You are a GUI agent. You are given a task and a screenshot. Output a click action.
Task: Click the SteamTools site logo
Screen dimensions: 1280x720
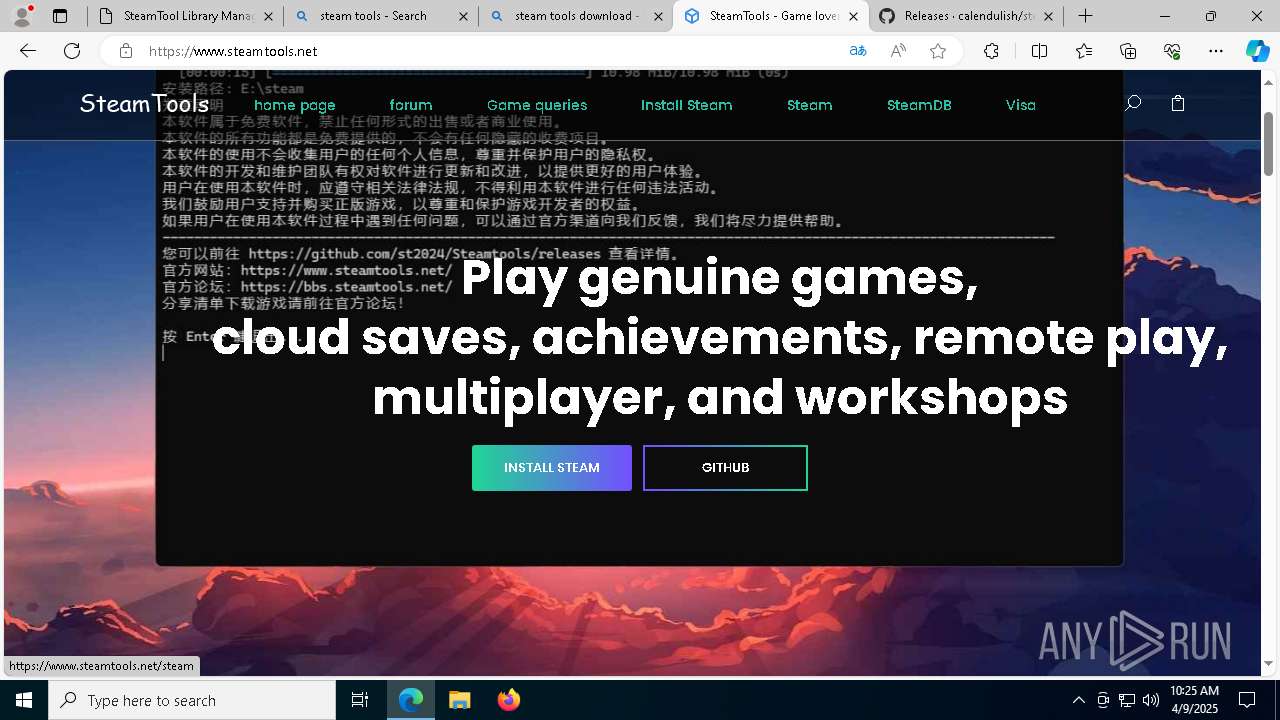tap(144, 103)
